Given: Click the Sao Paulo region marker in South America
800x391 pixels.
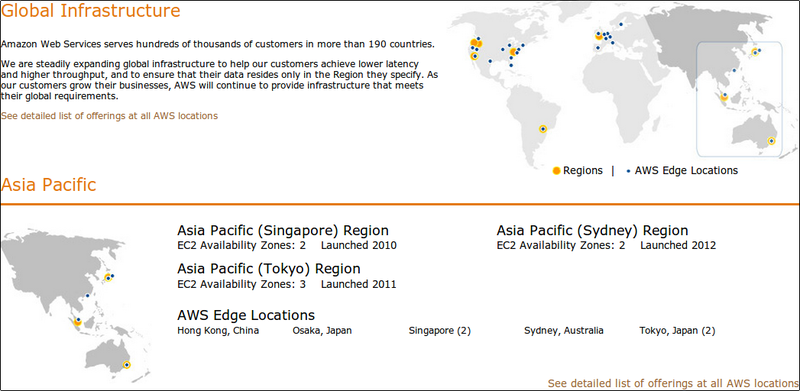Looking at the screenshot, I should pos(543,129).
